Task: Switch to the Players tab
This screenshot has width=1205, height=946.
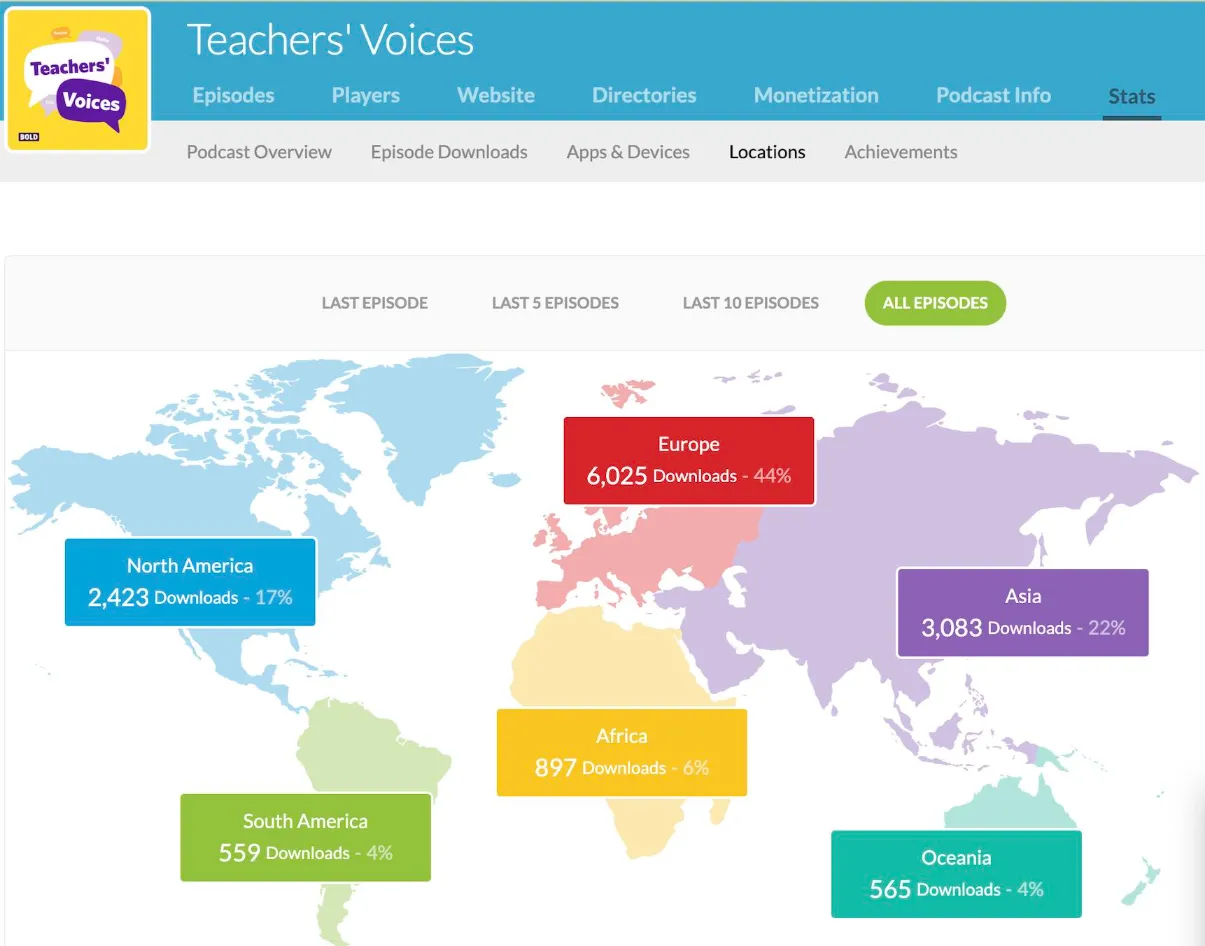Action: tap(365, 96)
